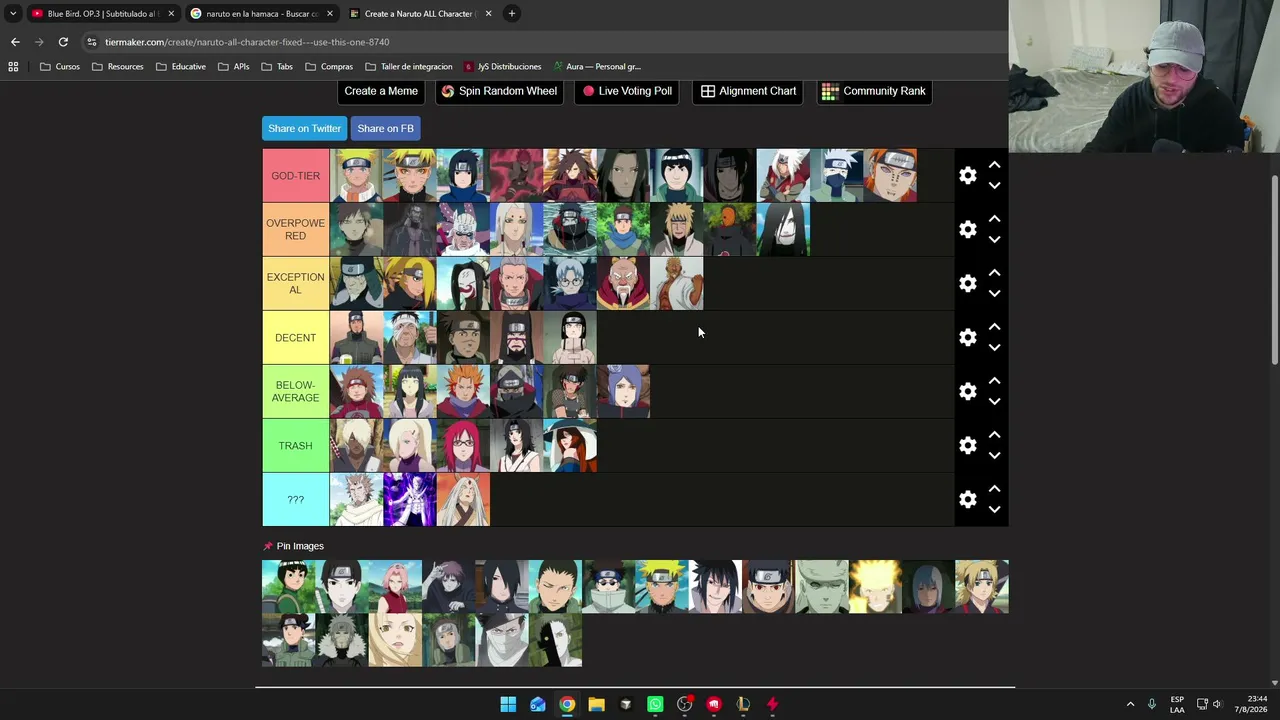Click the TRASH tier label
1280x720 pixels.
295,446
